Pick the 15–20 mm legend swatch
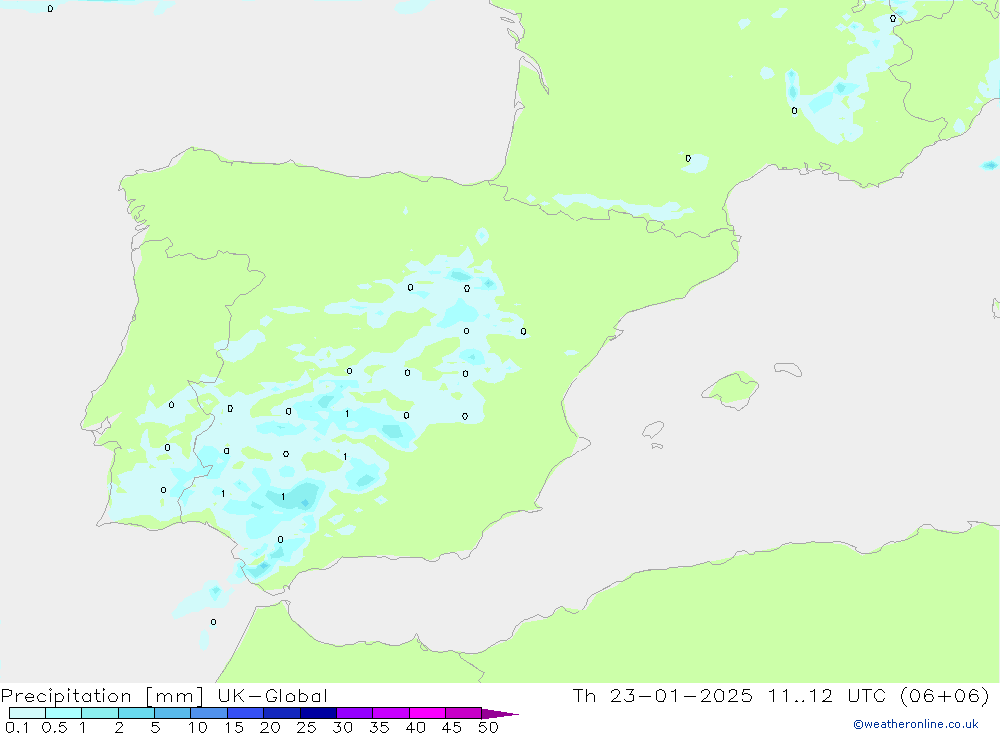Screen dimensions: 1000x733 coord(246,713)
